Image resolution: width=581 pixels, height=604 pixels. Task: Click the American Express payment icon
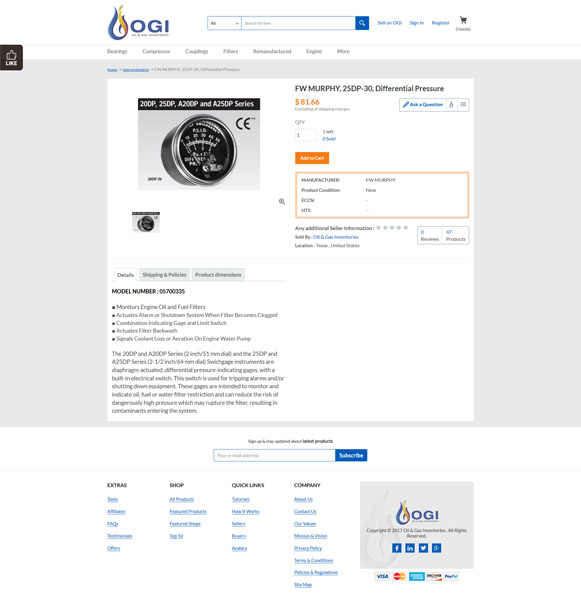pyautogui.click(x=417, y=576)
